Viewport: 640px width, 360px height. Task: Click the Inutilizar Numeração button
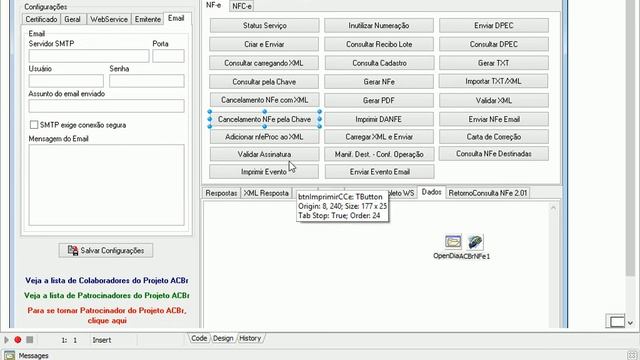[x=379, y=25]
